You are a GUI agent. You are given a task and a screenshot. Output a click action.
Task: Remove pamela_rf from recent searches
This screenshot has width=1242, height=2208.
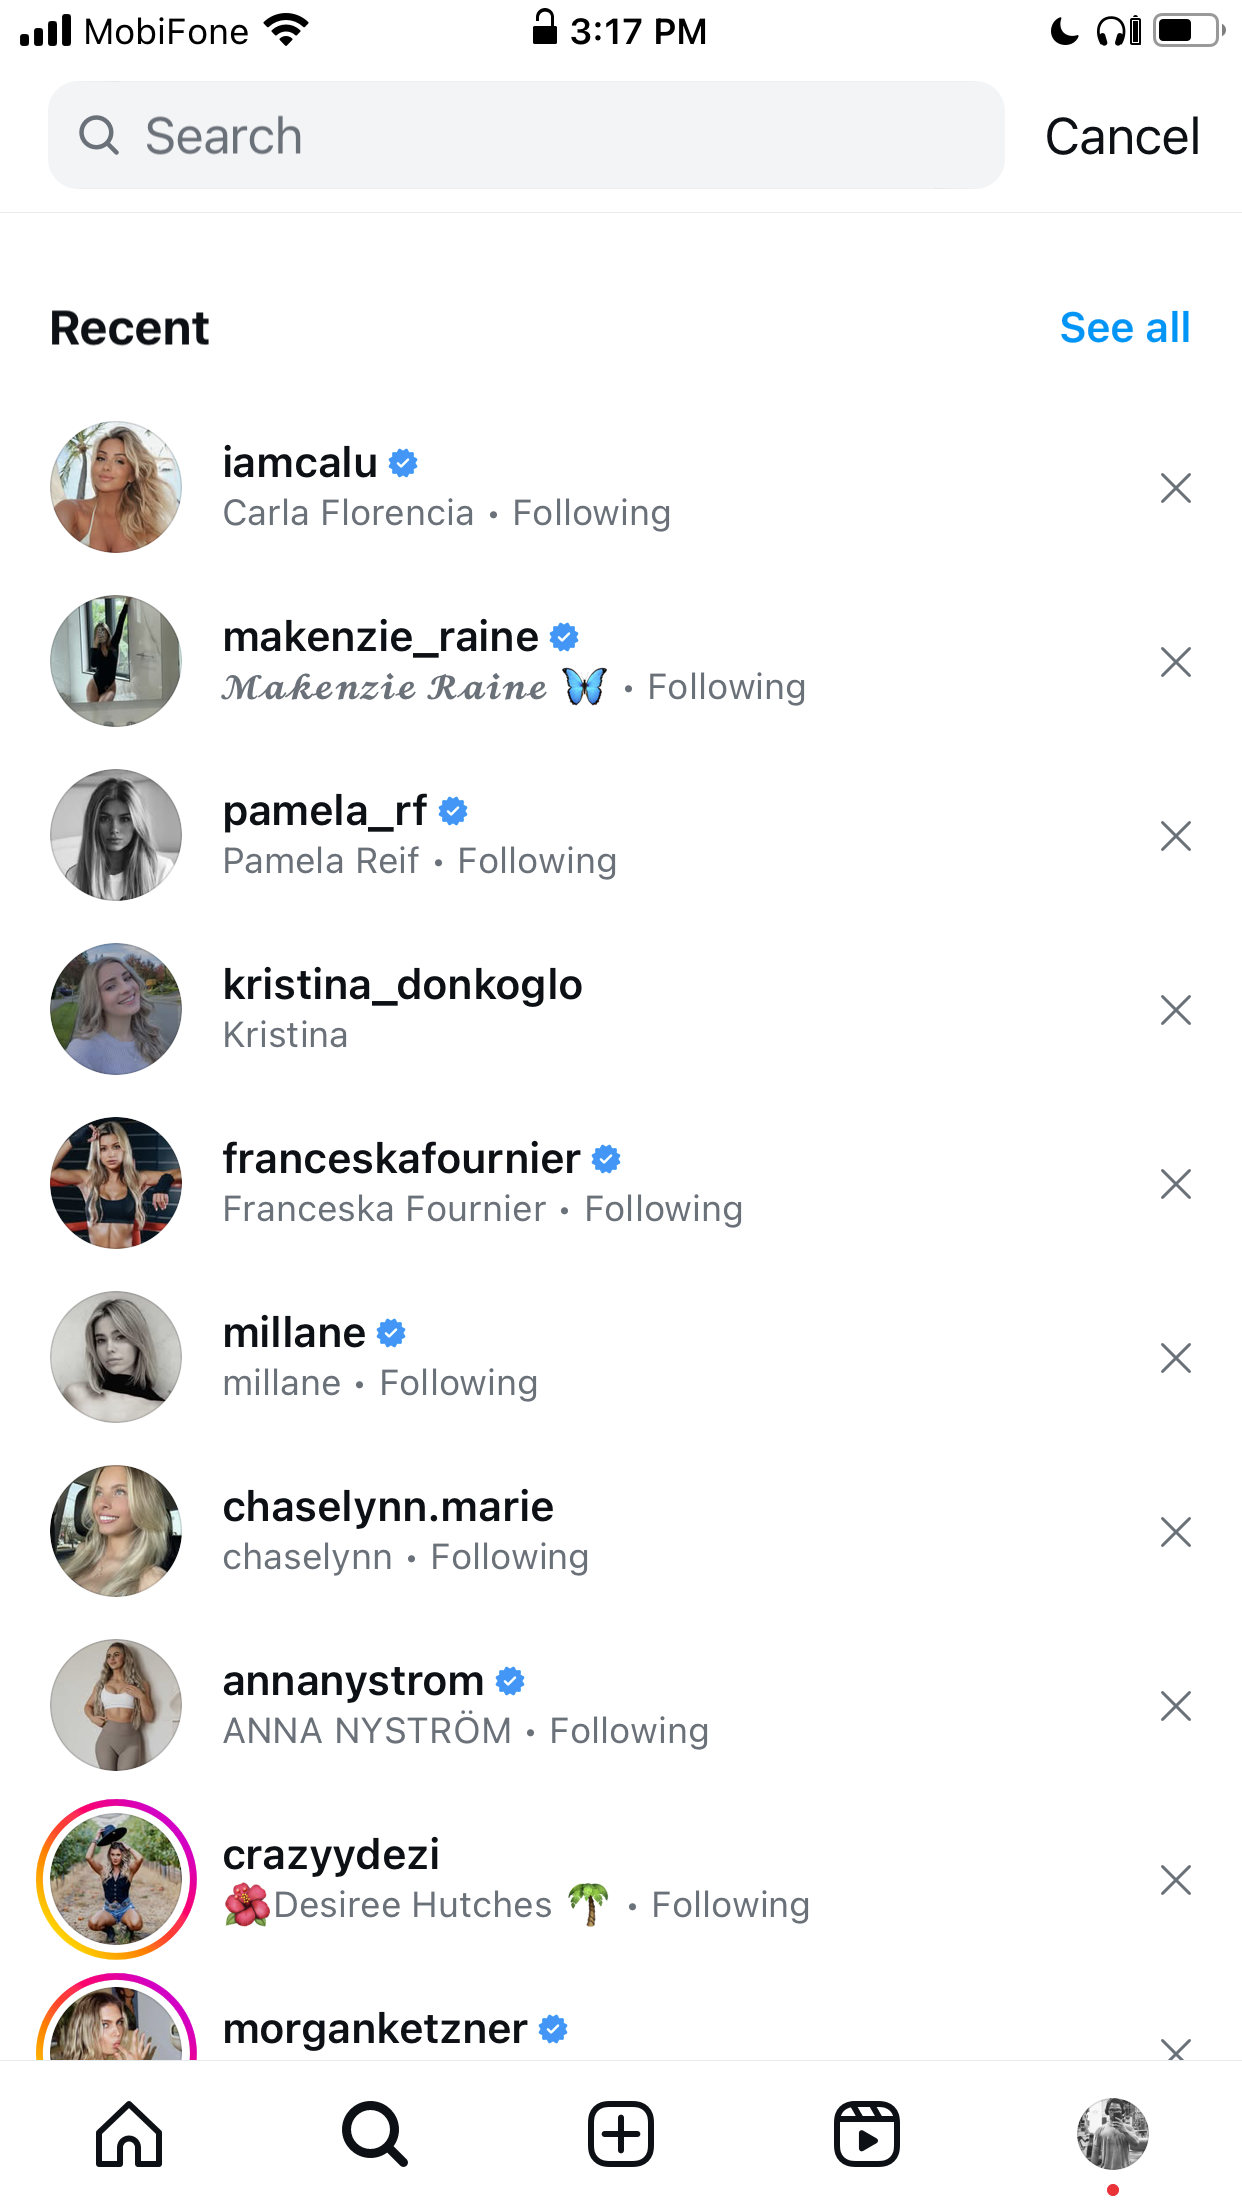coord(1176,836)
